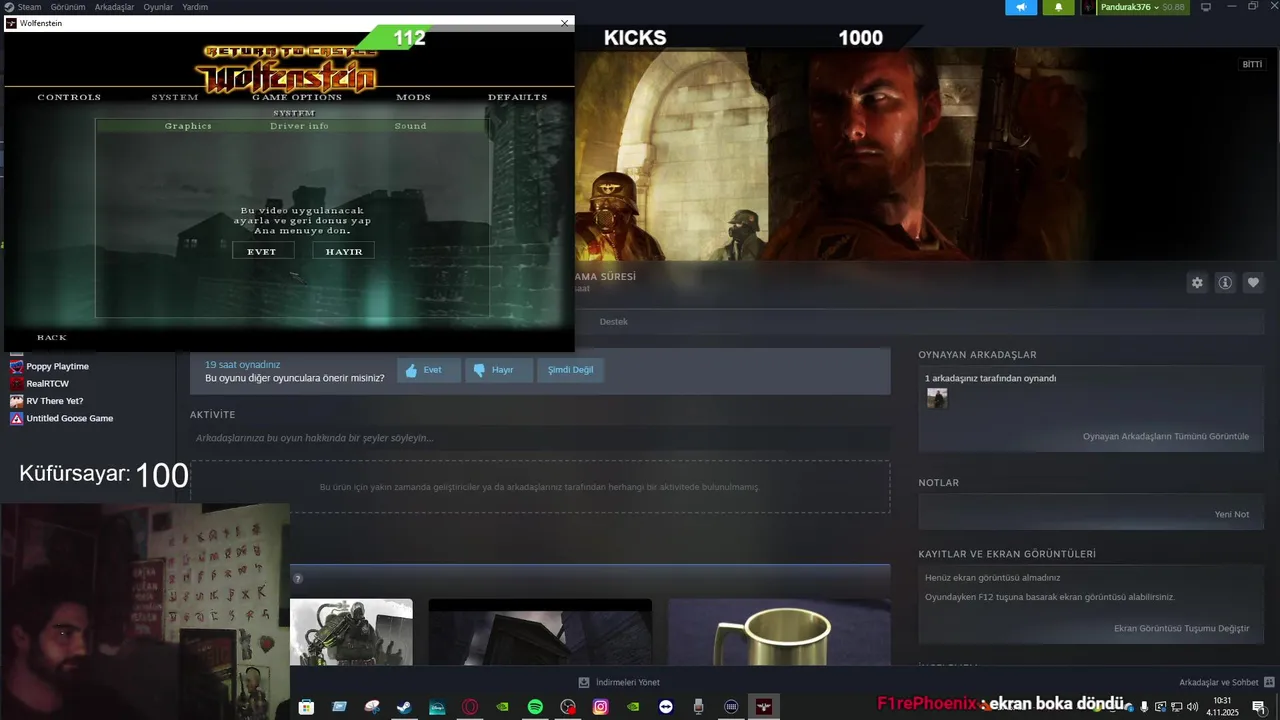Click the Pandurak376 profile avatar
The width and height of the screenshot is (1280, 720).
click(1089, 7)
